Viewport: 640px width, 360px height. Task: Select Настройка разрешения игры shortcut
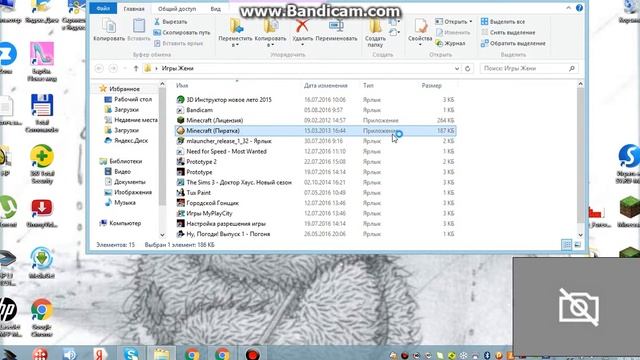click(x=315, y=224)
